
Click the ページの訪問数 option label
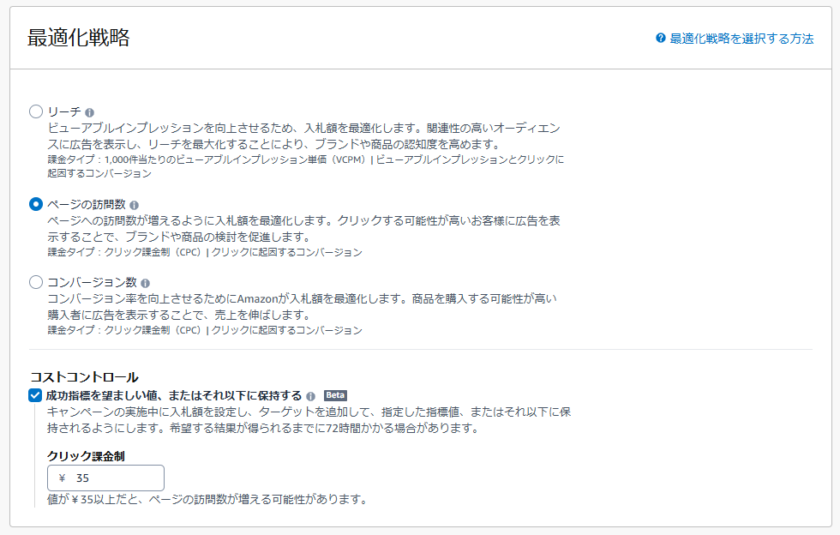tap(85, 203)
